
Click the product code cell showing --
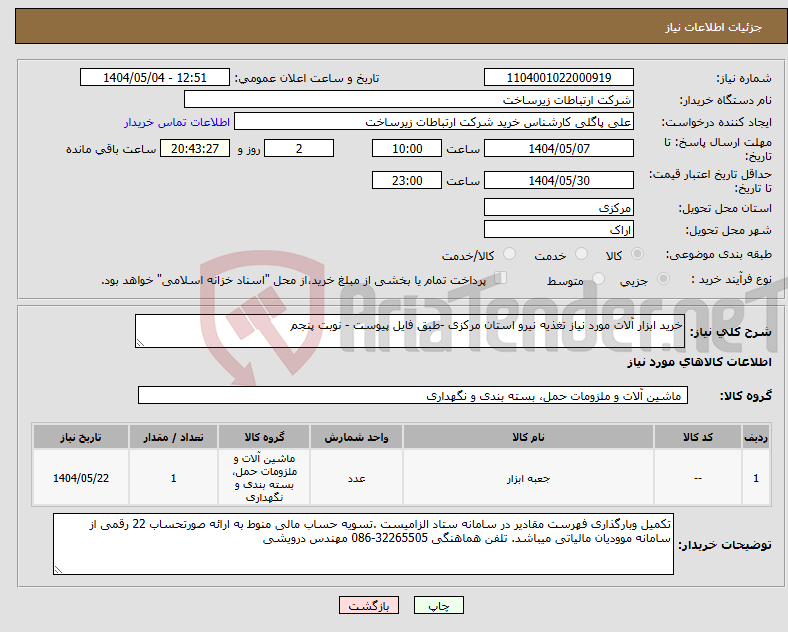click(x=698, y=478)
